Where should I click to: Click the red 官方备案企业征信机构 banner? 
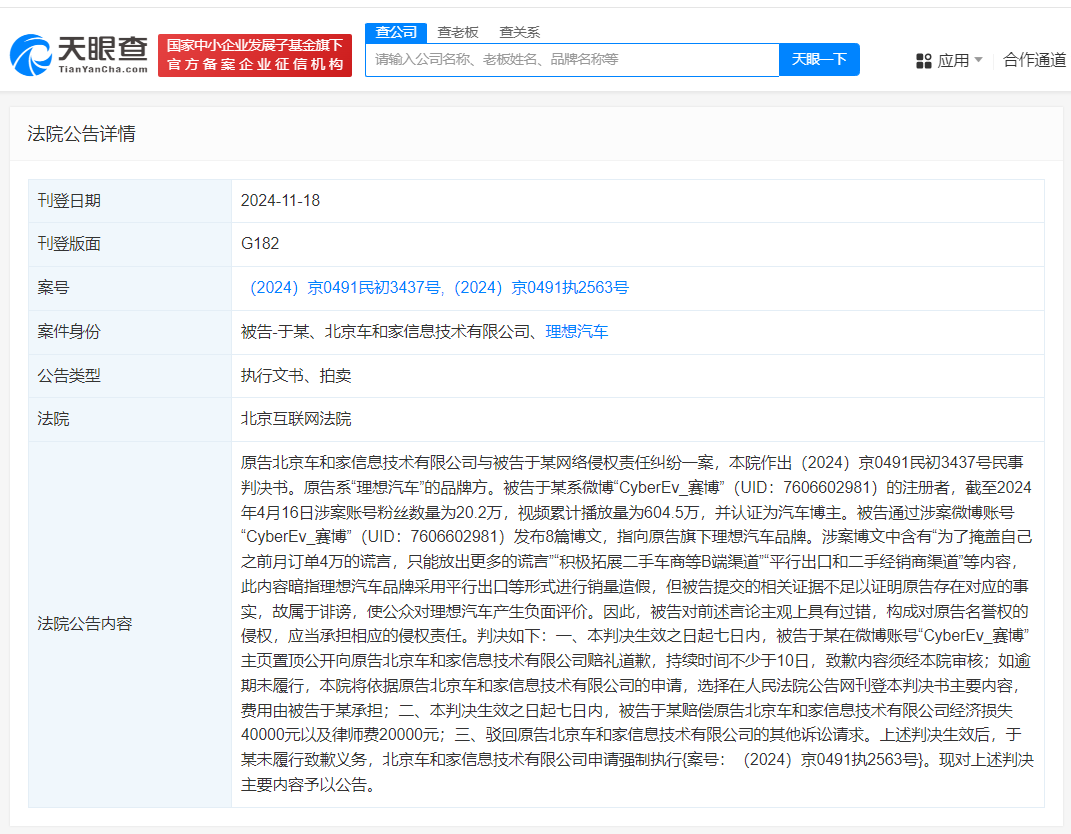(255, 55)
